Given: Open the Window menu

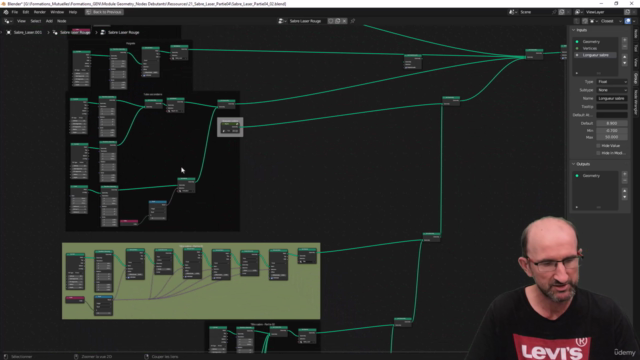Looking at the screenshot, I should [x=57, y=12].
